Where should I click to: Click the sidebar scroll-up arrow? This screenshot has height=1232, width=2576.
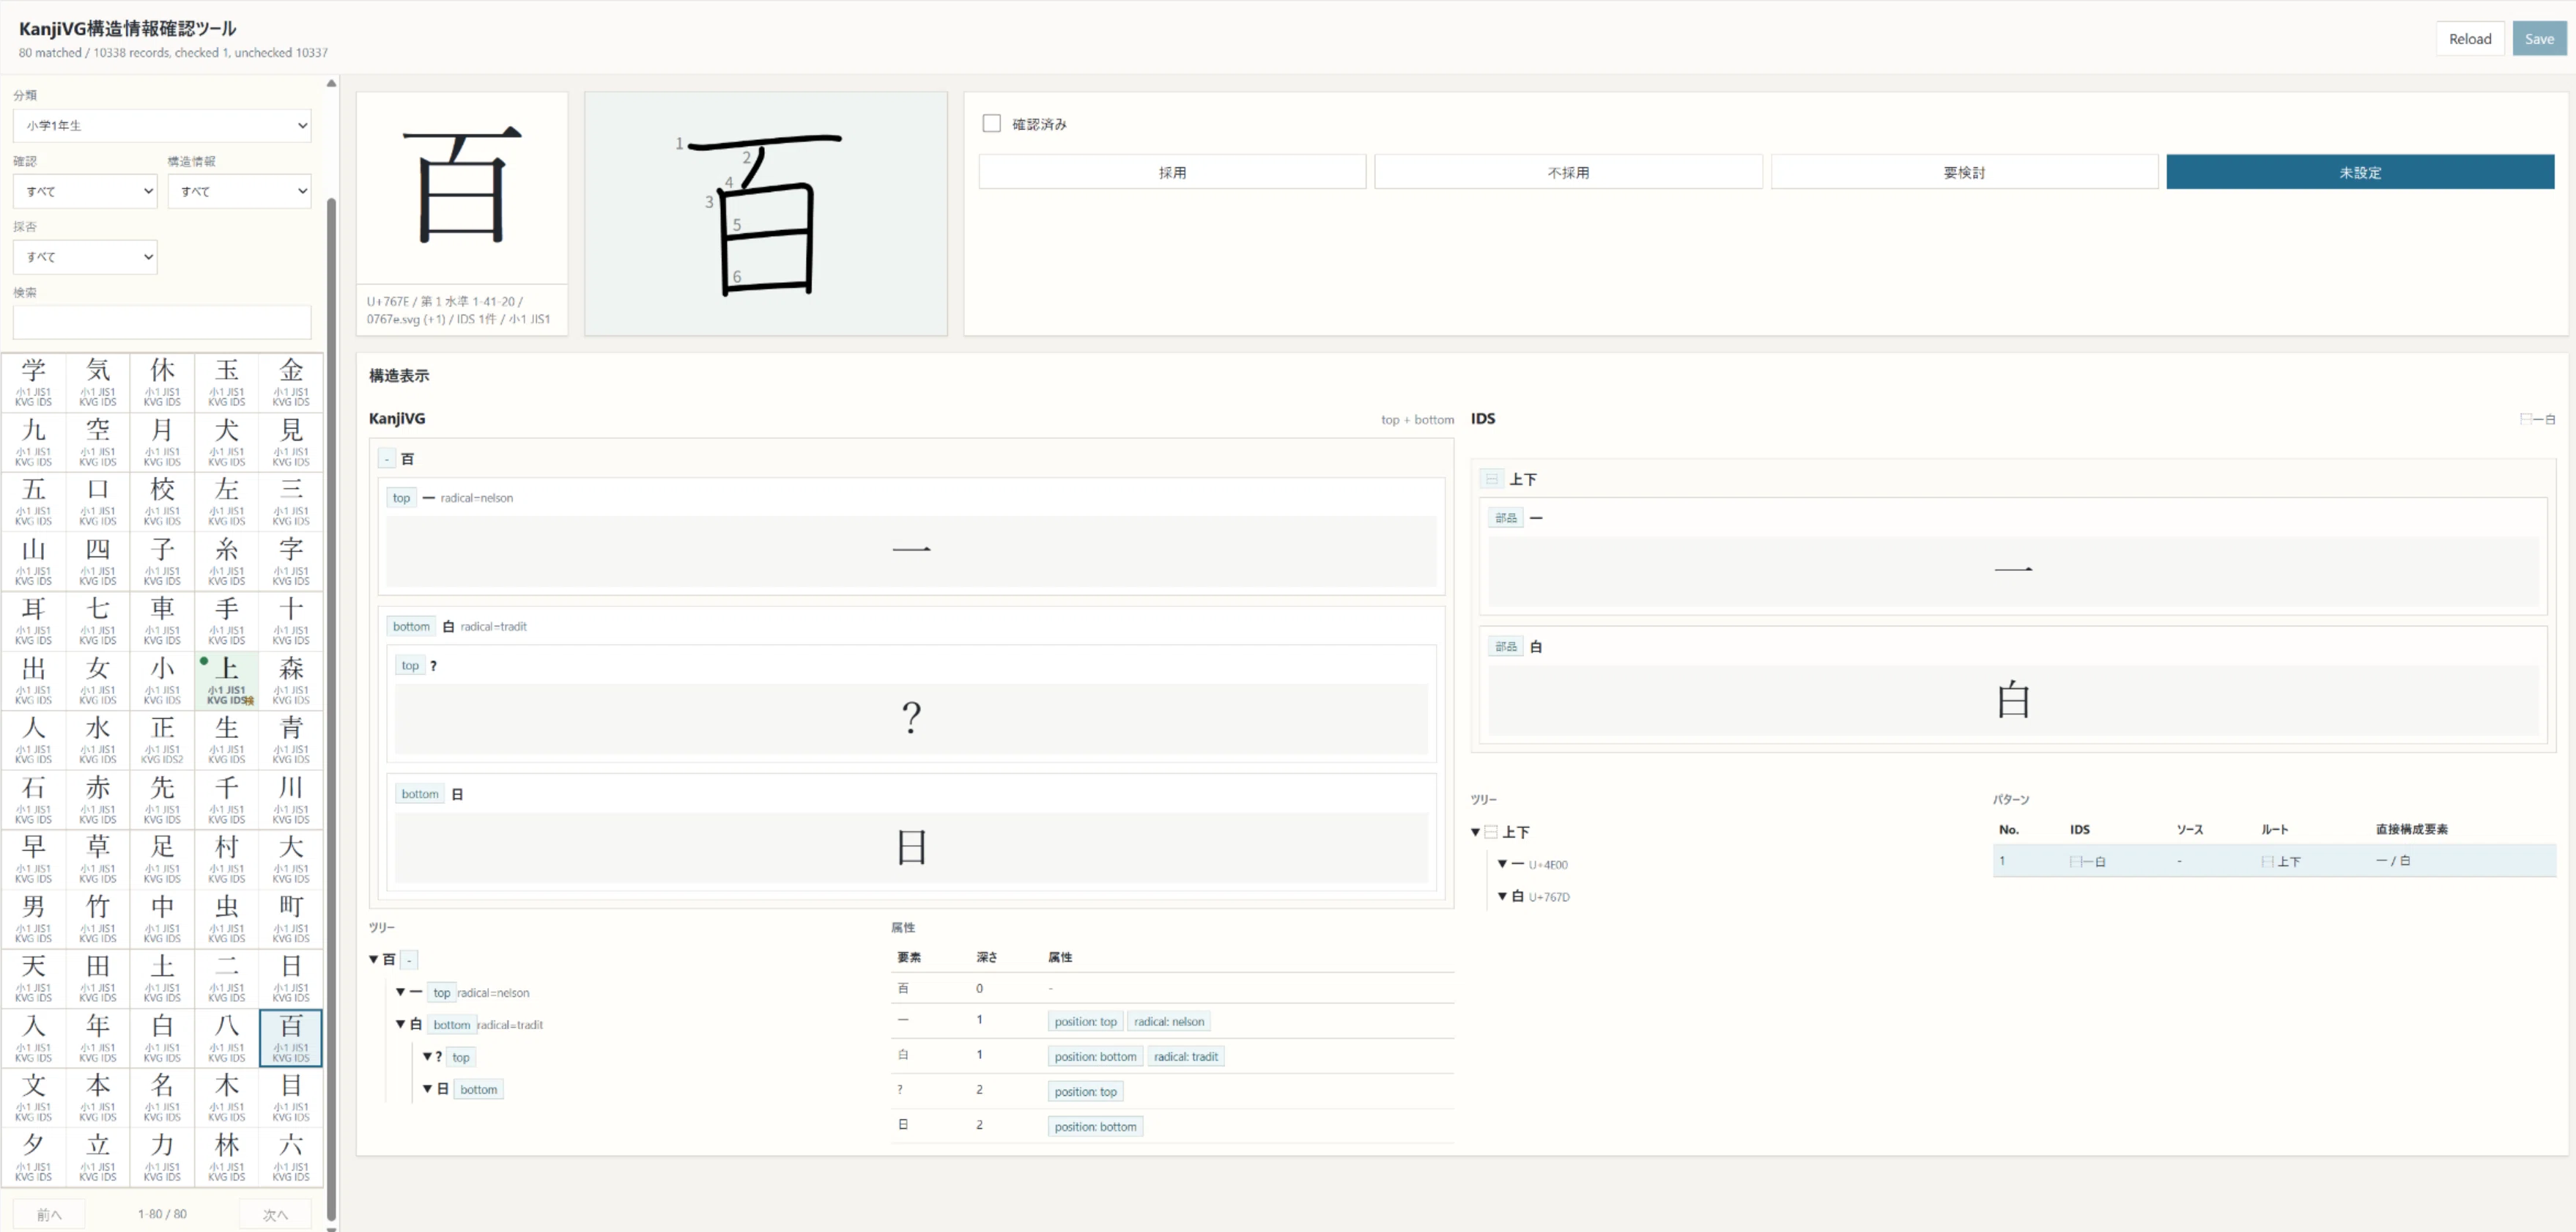click(331, 83)
